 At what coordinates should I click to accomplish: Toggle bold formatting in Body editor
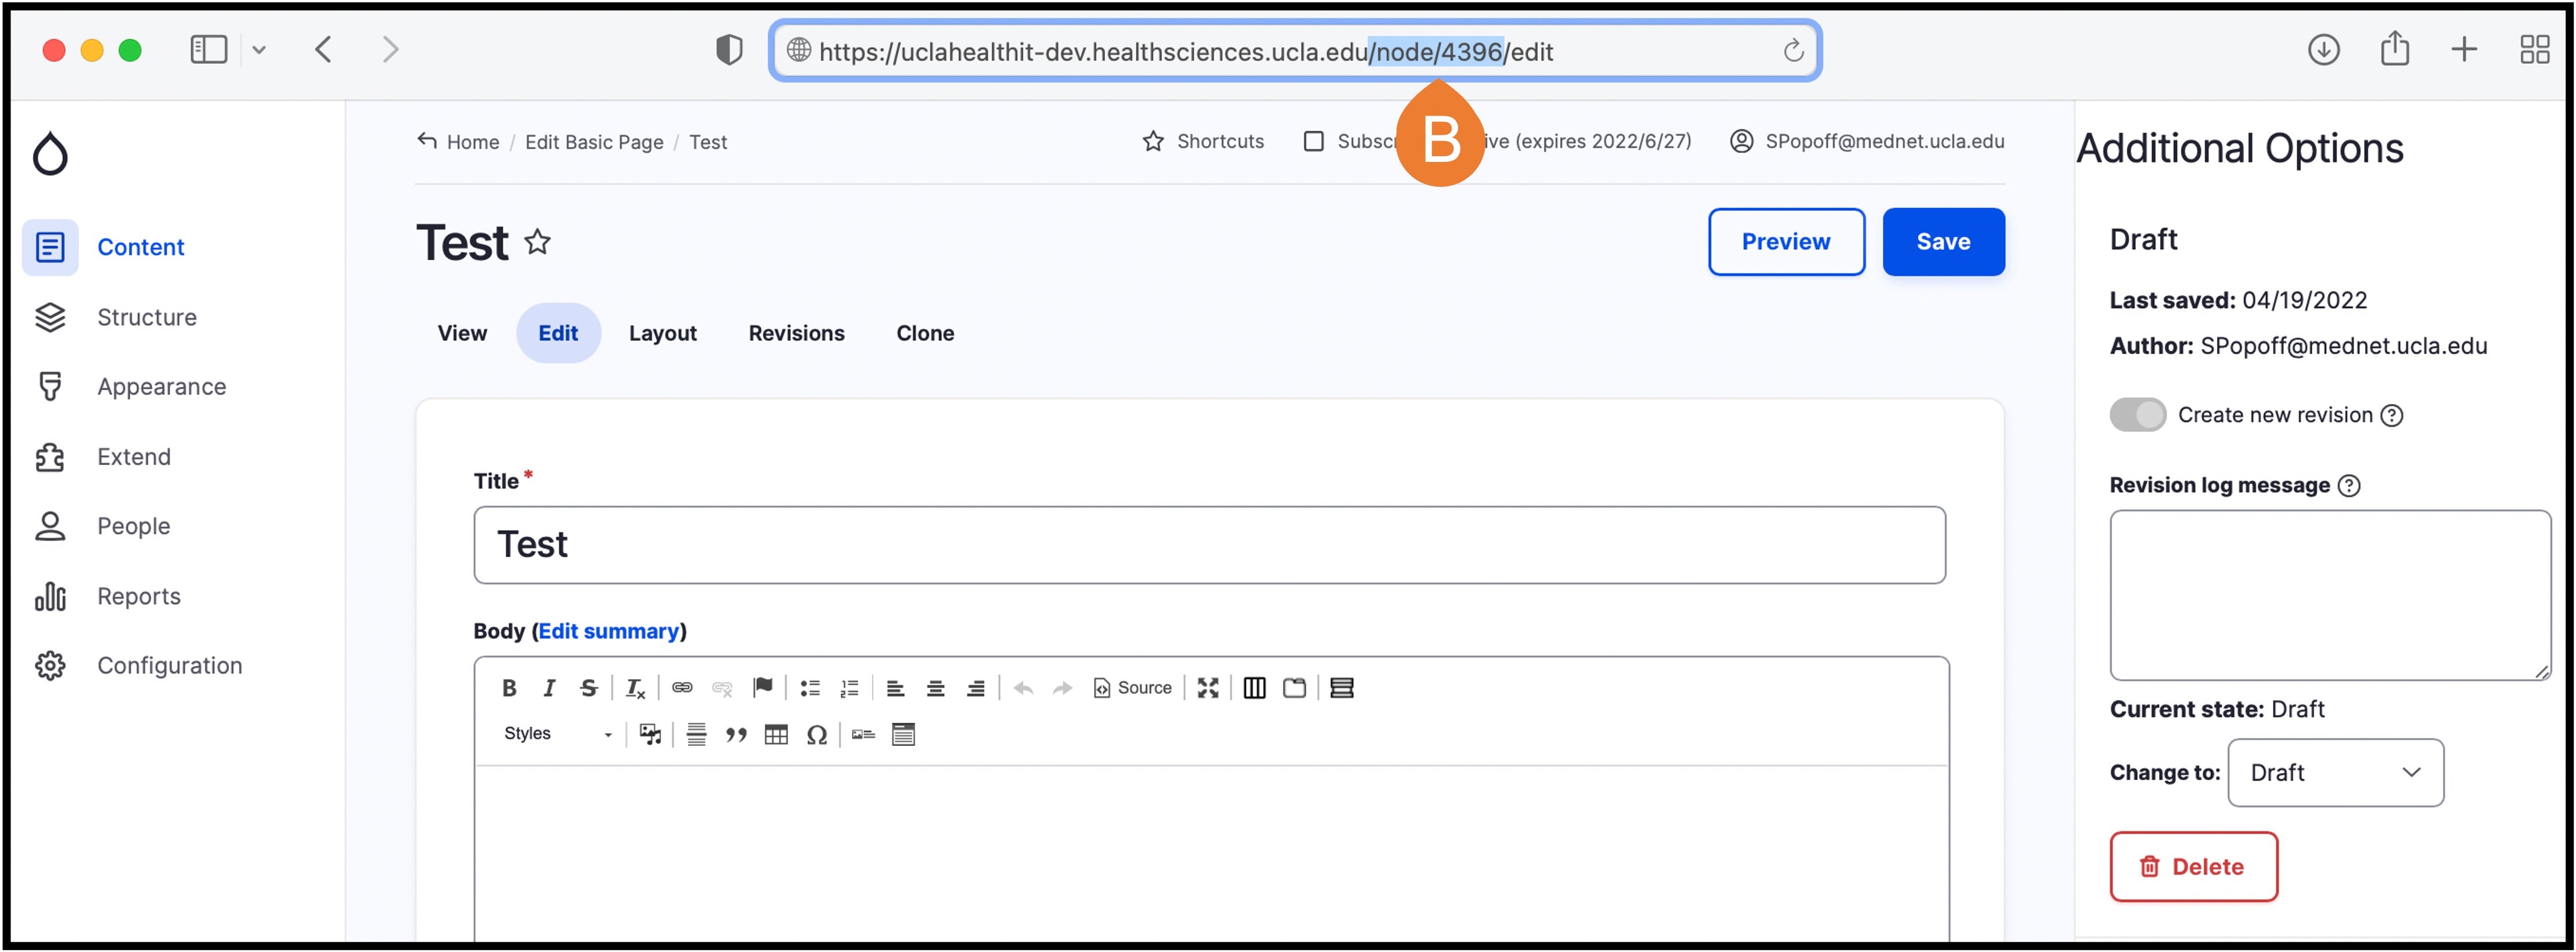pyautogui.click(x=509, y=688)
